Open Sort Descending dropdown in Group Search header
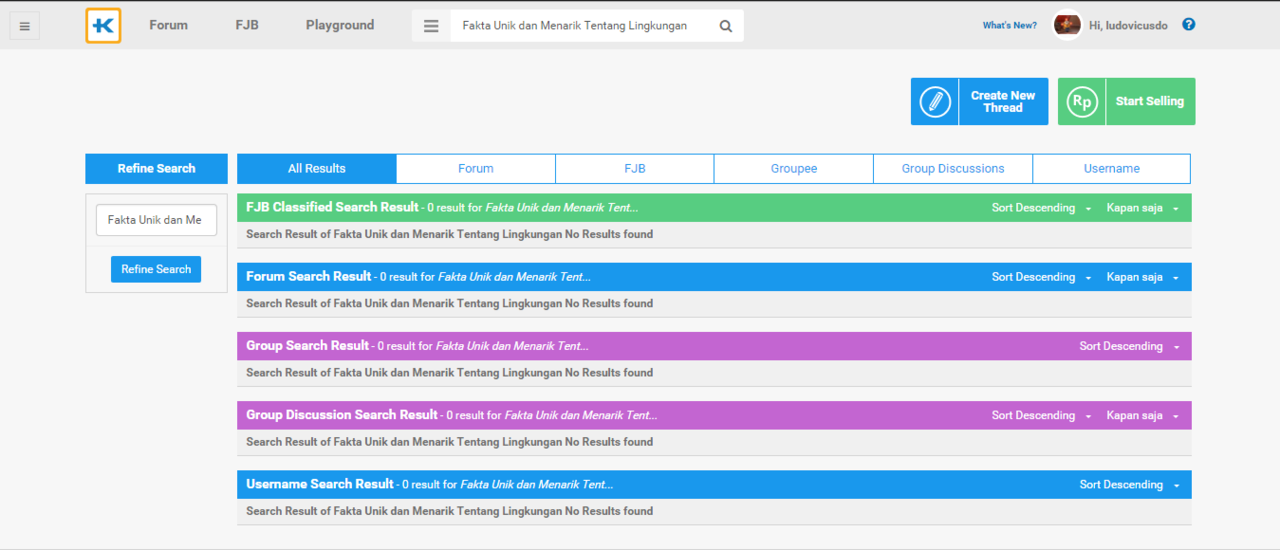 coord(1129,346)
